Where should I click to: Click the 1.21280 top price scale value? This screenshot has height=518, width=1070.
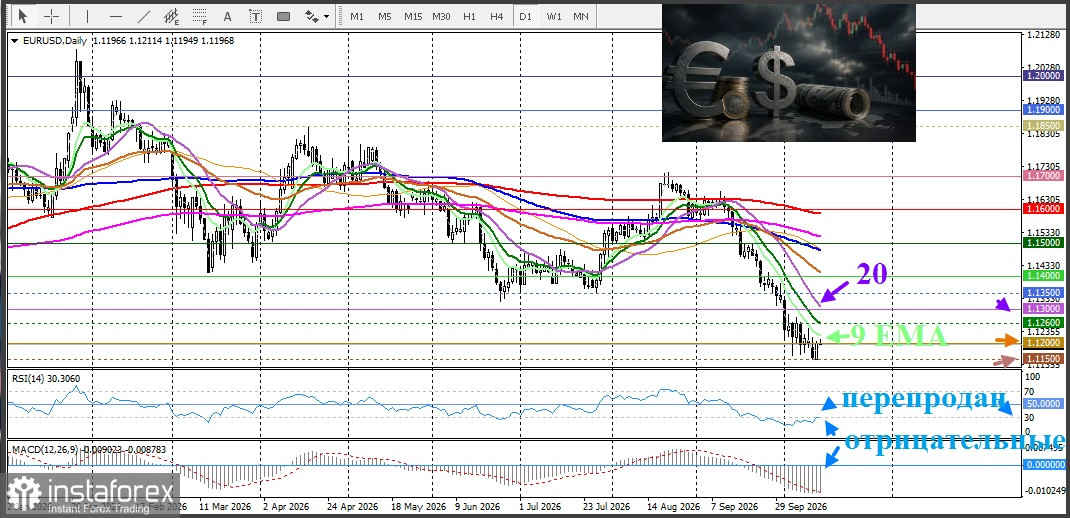pos(1041,34)
